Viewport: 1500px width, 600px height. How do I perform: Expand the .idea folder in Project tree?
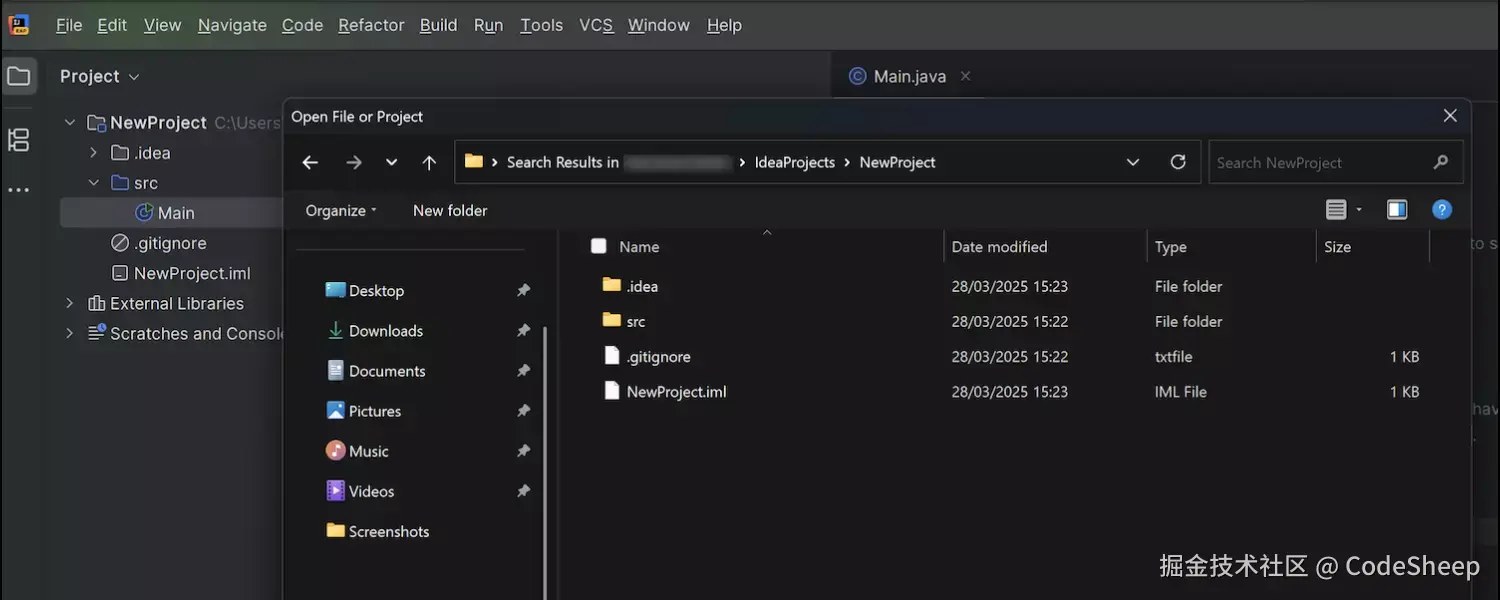[93, 153]
